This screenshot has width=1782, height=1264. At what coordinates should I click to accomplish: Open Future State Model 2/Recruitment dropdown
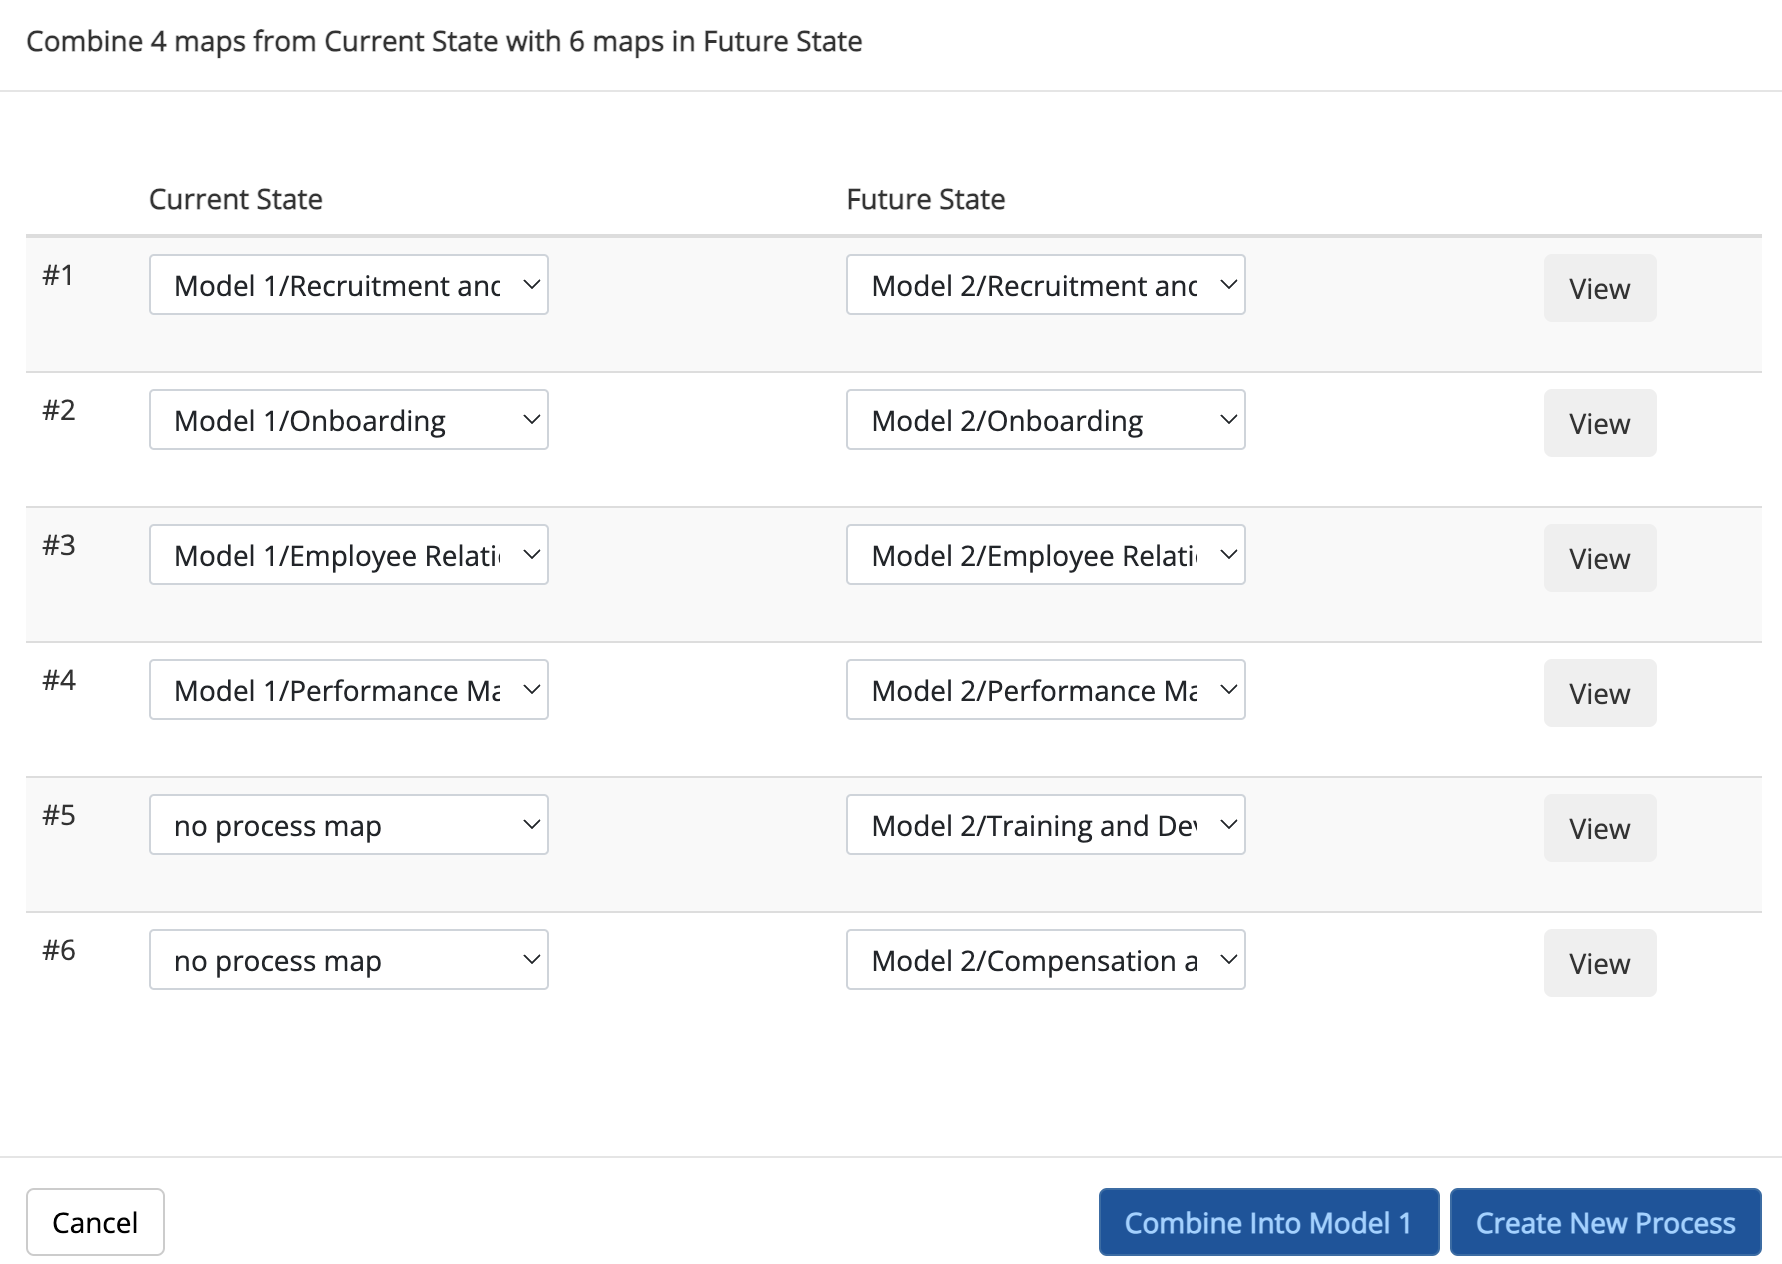(1045, 285)
